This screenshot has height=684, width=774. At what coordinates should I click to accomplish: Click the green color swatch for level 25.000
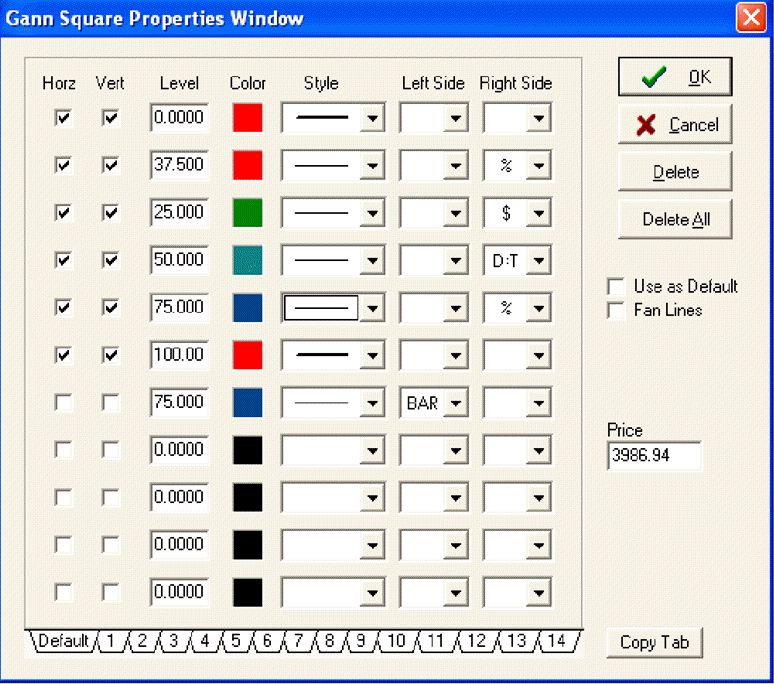[247, 212]
